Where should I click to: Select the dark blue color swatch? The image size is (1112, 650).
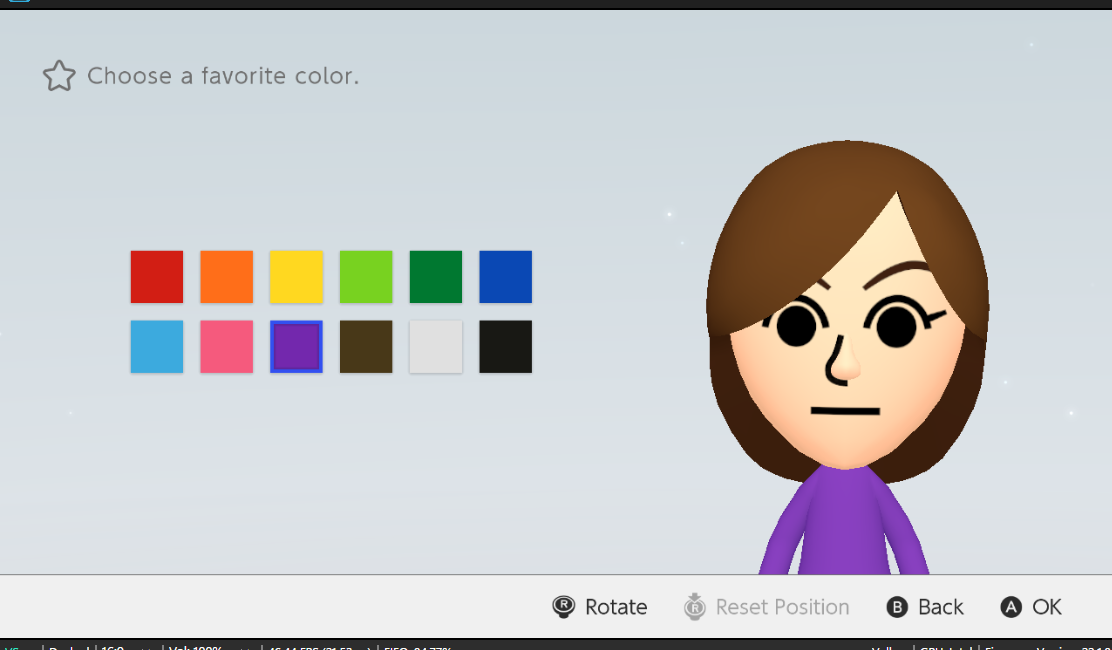click(x=506, y=276)
